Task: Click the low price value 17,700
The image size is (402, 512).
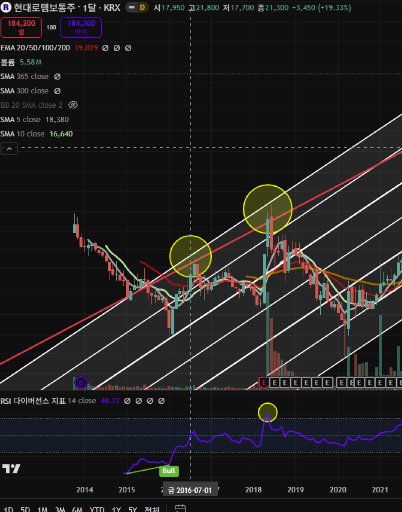Action: 242,7
